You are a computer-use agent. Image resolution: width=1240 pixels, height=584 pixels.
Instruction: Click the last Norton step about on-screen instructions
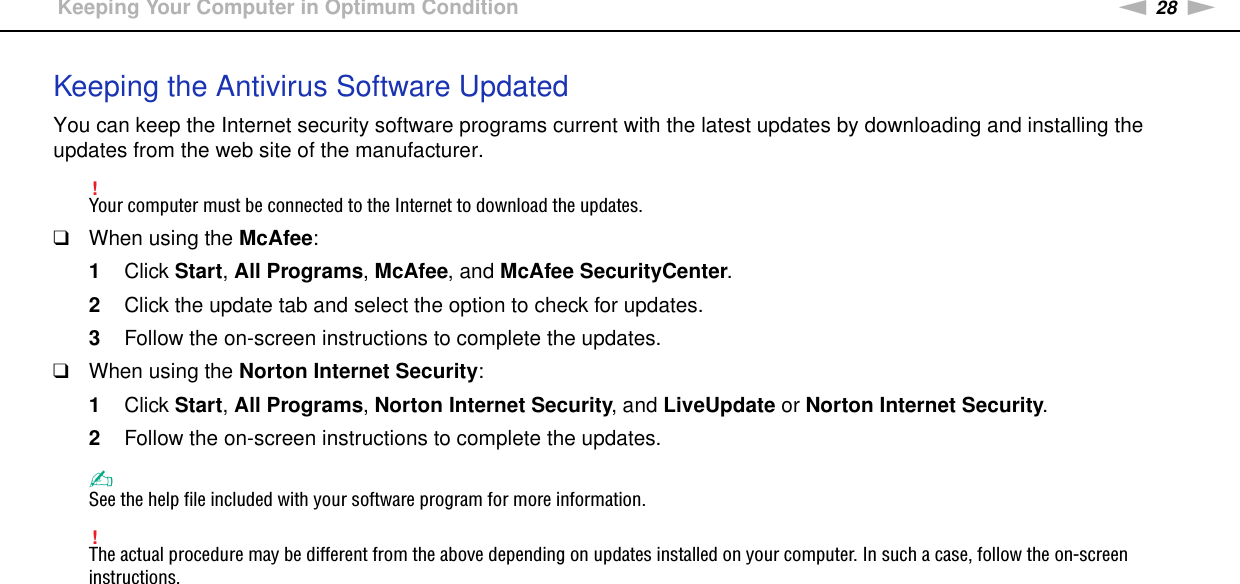392,438
